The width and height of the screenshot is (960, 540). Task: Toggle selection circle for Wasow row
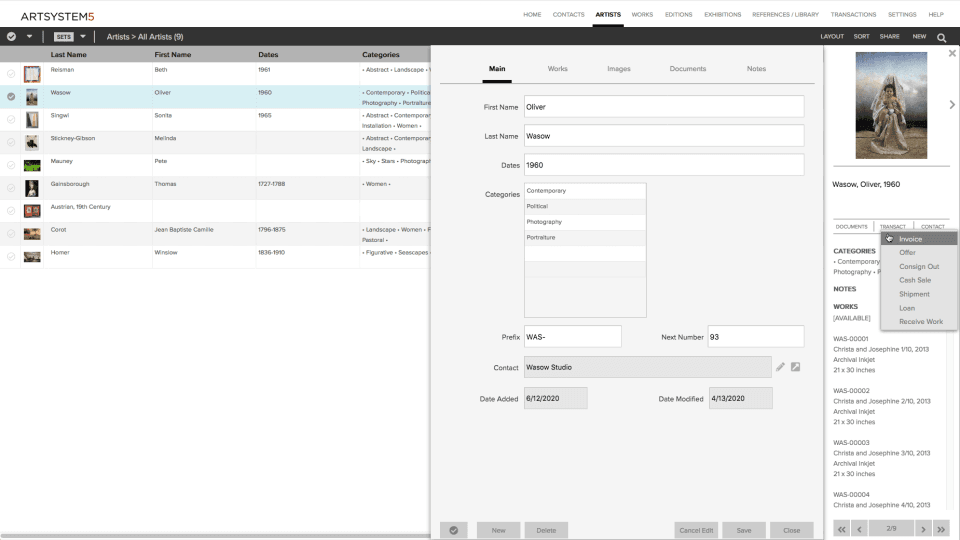pos(11,96)
